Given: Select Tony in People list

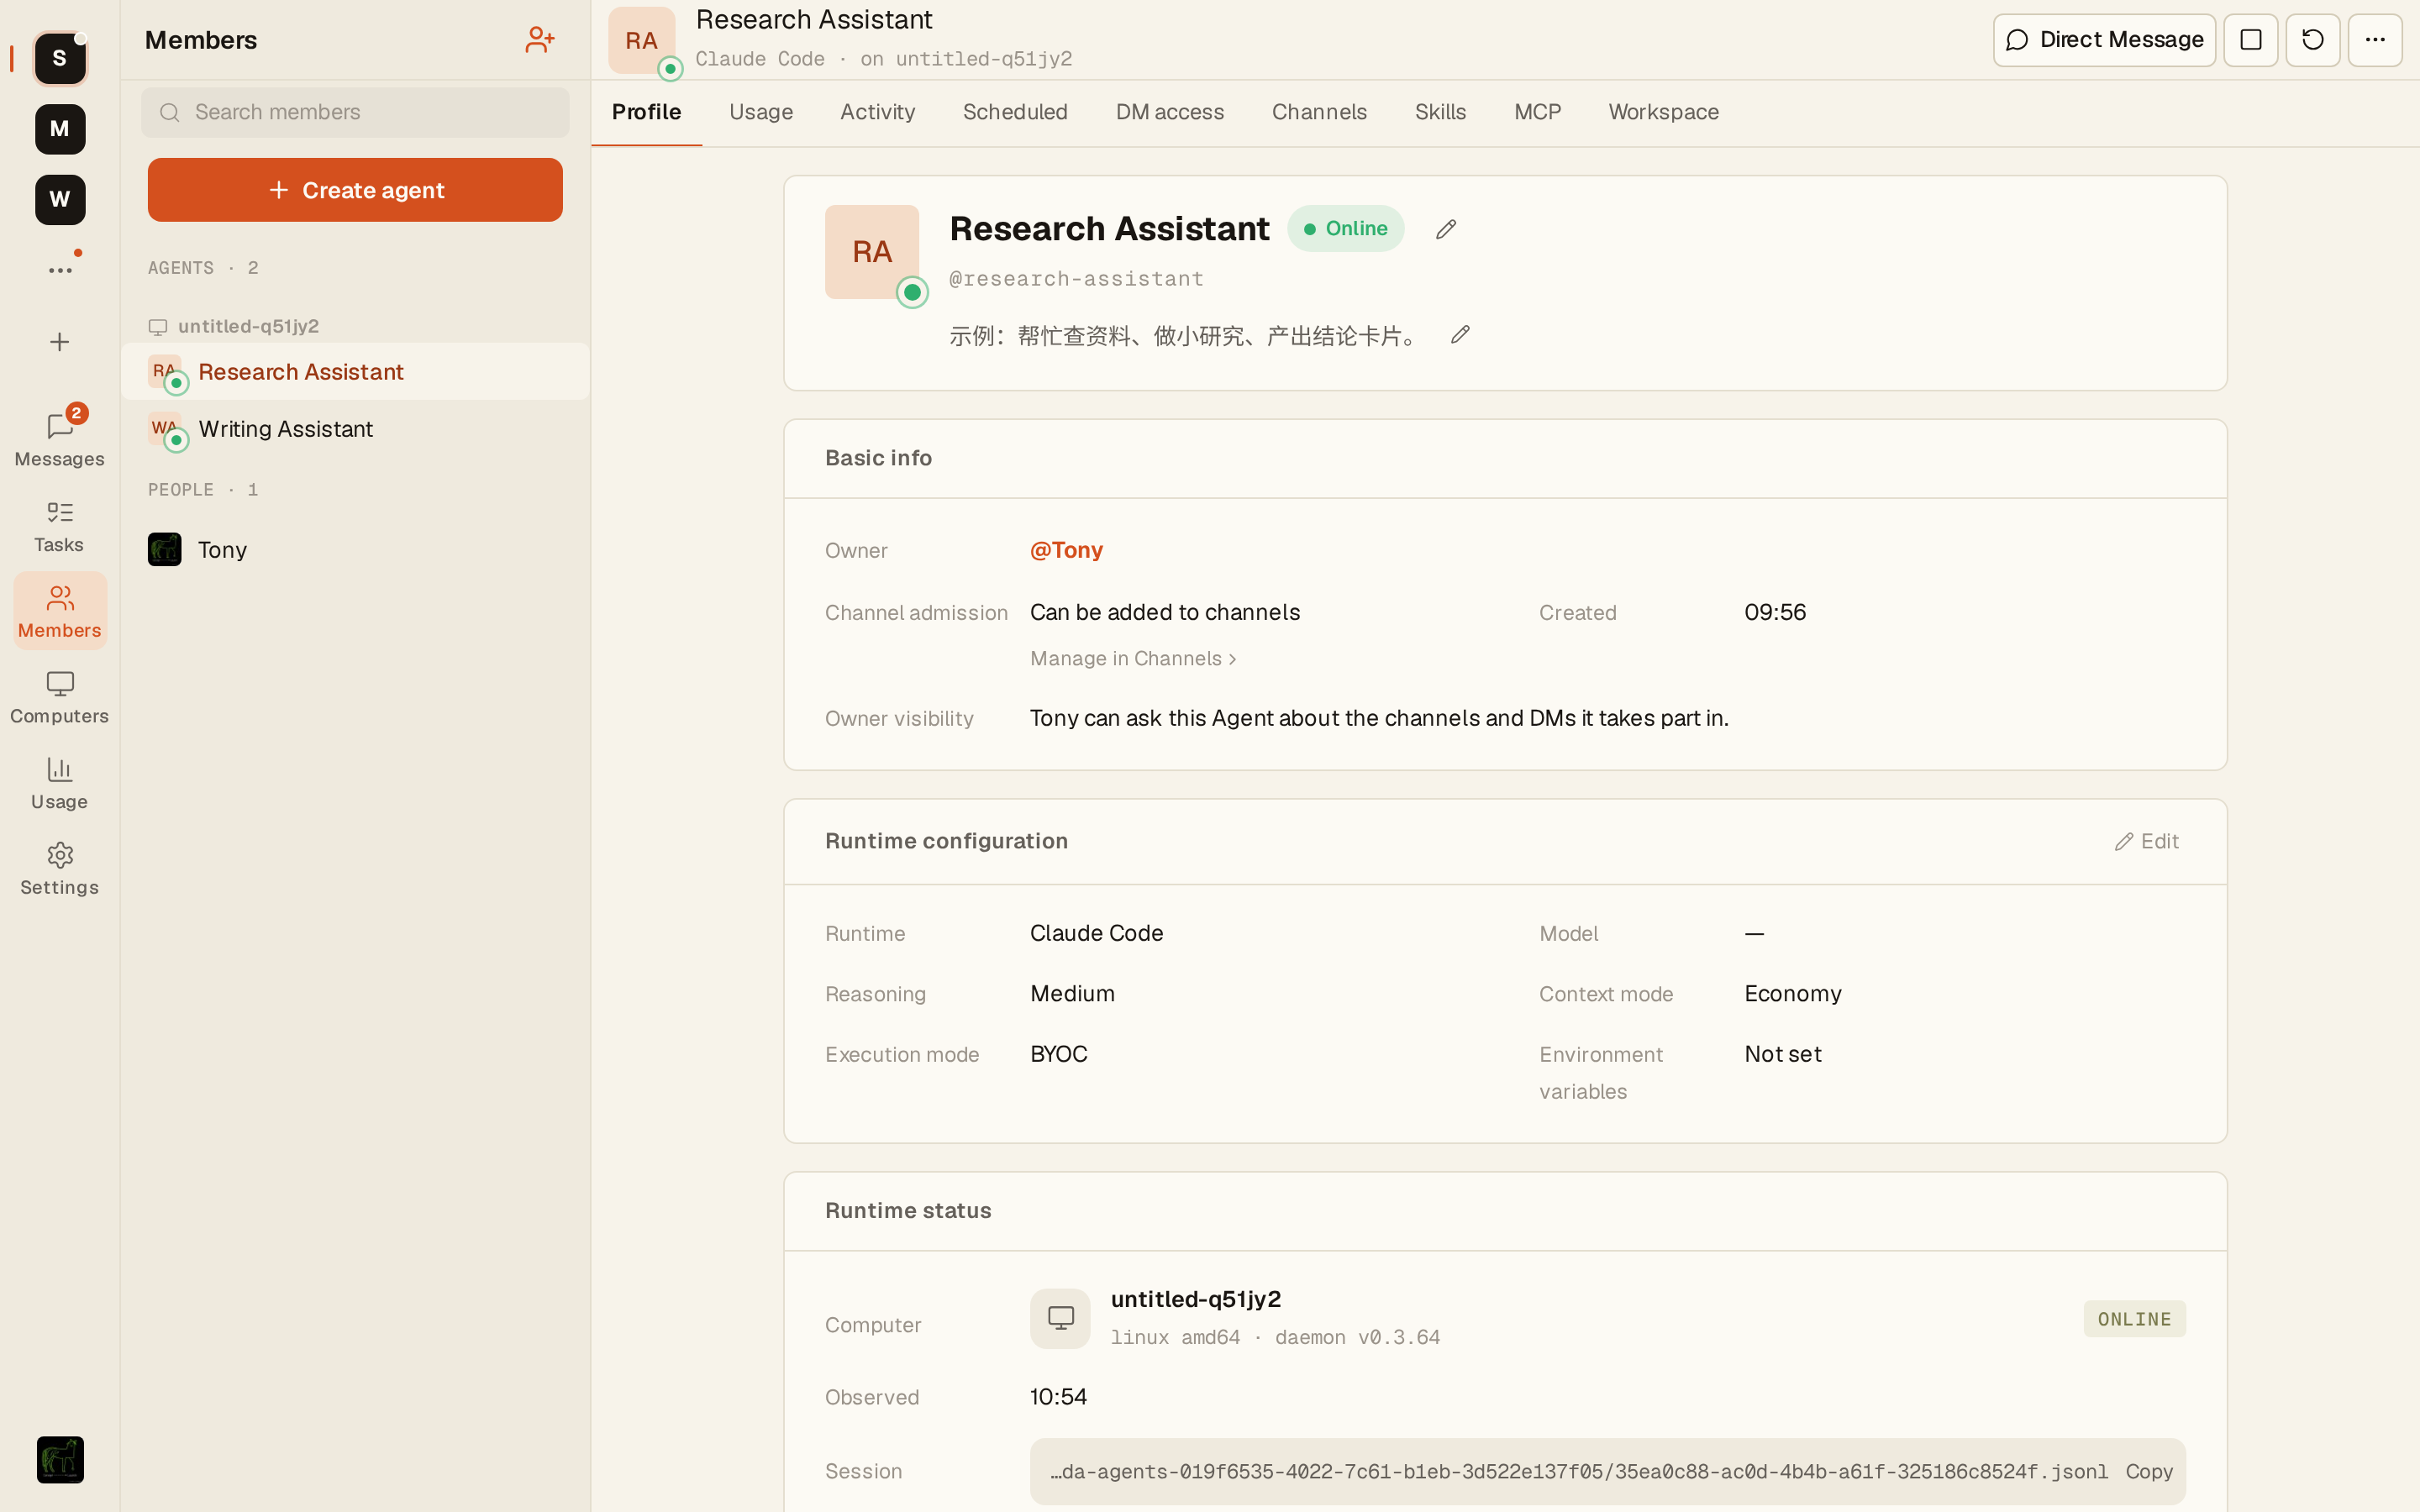Looking at the screenshot, I should click(x=355, y=550).
